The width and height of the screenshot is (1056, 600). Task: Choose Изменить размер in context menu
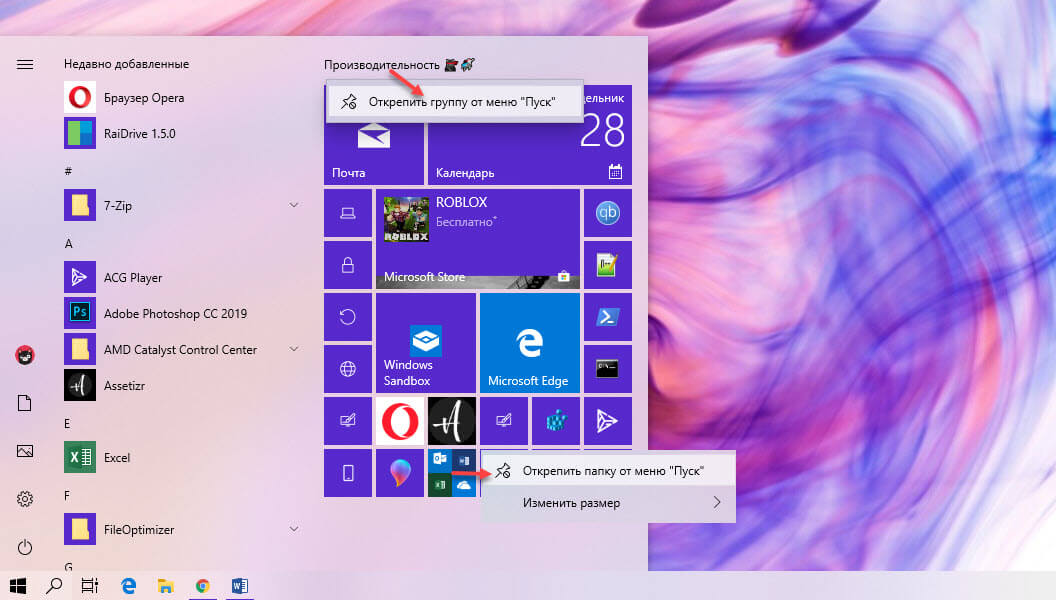click(608, 503)
